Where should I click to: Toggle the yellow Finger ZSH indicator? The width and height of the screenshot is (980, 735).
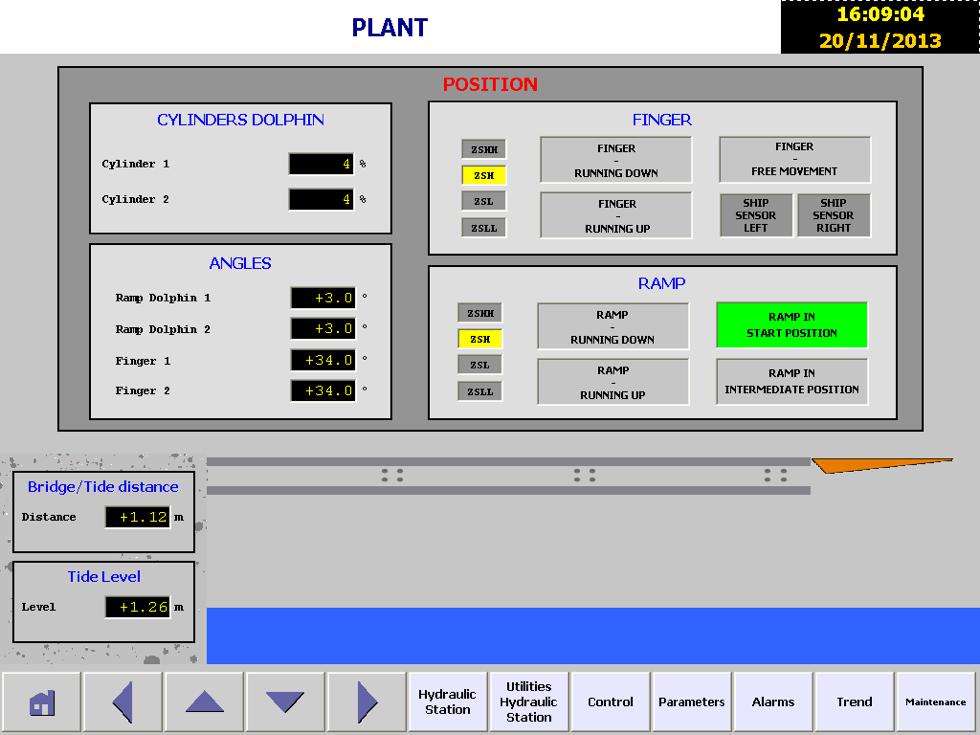coord(484,175)
